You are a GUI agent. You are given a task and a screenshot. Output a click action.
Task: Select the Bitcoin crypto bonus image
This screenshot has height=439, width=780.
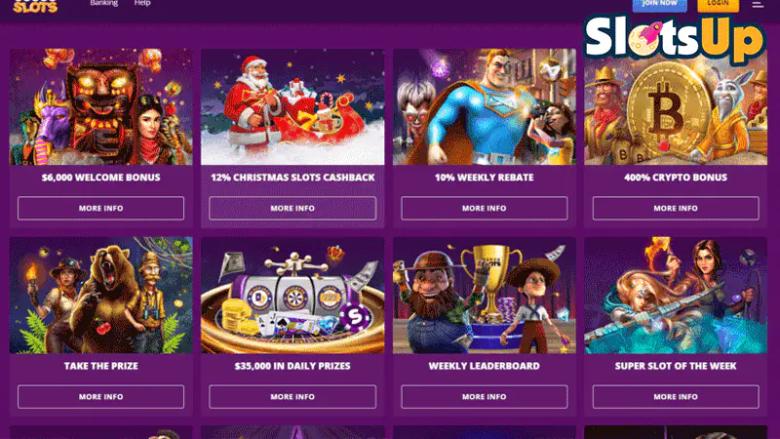click(x=676, y=107)
